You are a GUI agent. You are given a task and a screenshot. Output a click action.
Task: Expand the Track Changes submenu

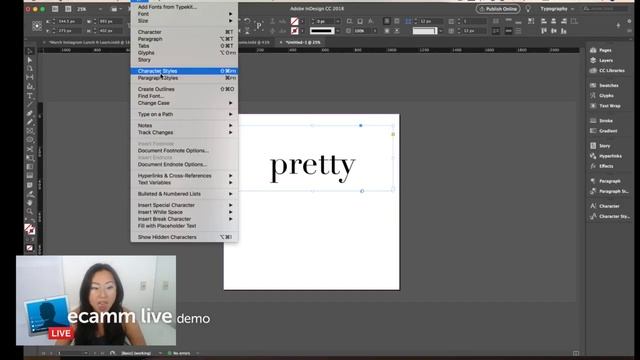(x=184, y=133)
